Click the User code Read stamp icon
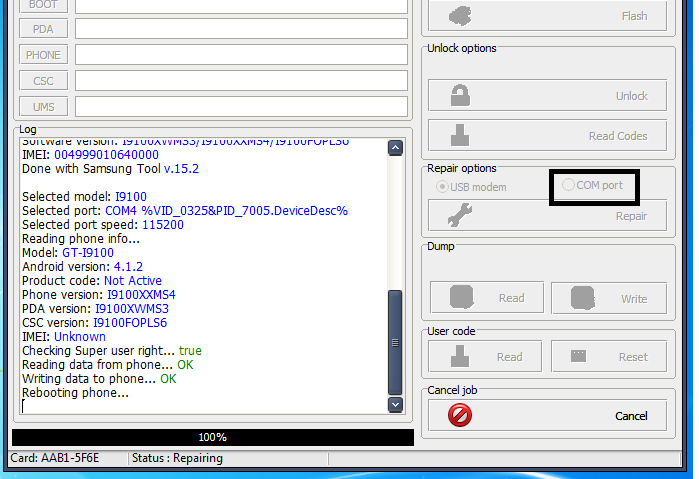Screen dimensions: 699x479 pyautogui.click(x=460, y=356)
